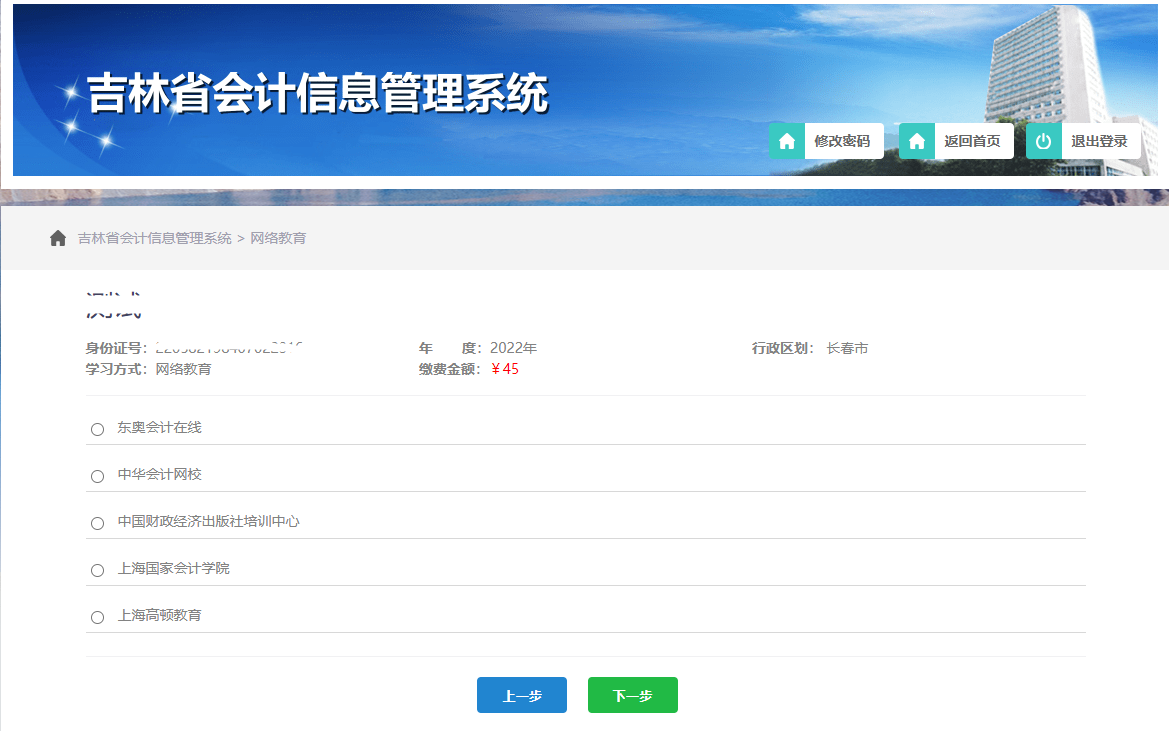Open the 修改密码 page

843,141
